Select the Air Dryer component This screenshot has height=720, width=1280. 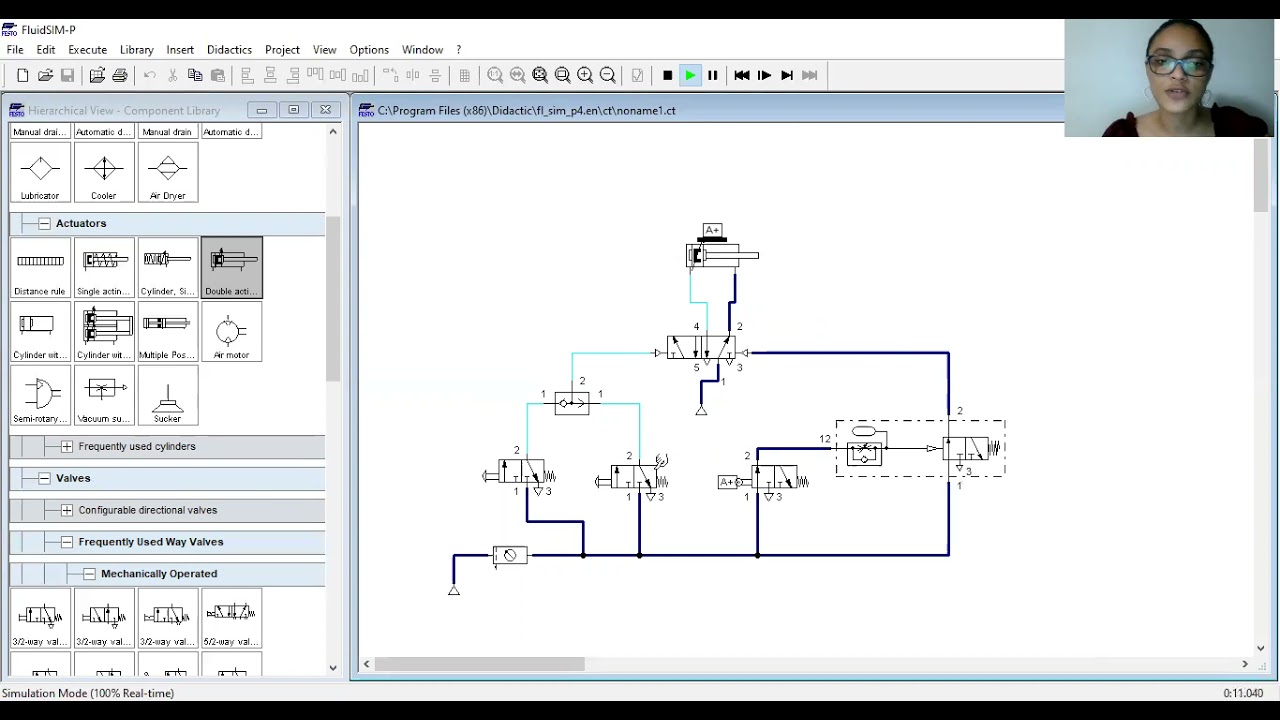(167, 172)
